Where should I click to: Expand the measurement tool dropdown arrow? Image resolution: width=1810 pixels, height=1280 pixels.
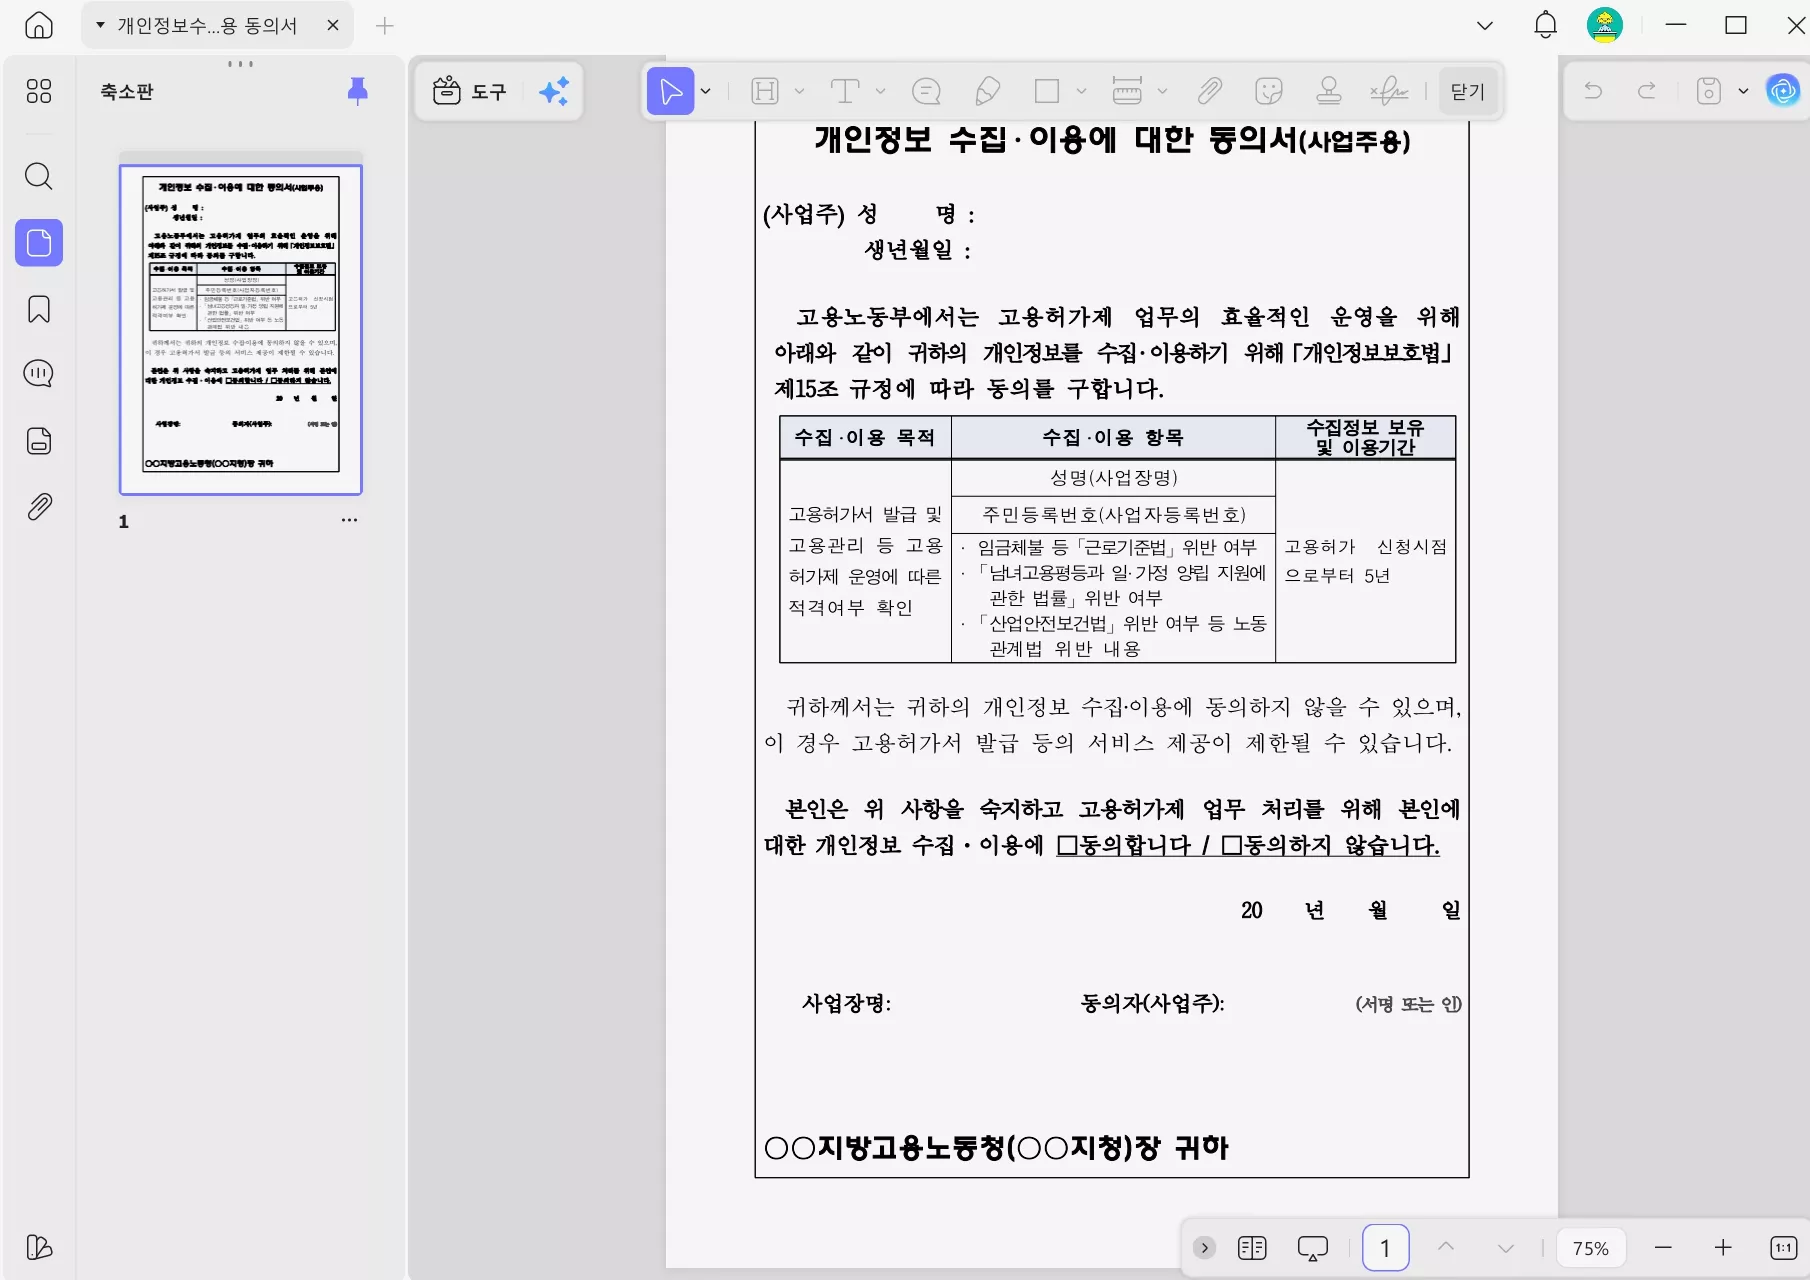click(x=1162, y=92)
